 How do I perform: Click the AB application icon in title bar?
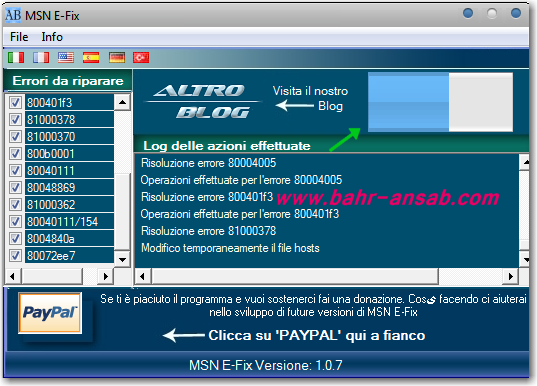point(13,15)
